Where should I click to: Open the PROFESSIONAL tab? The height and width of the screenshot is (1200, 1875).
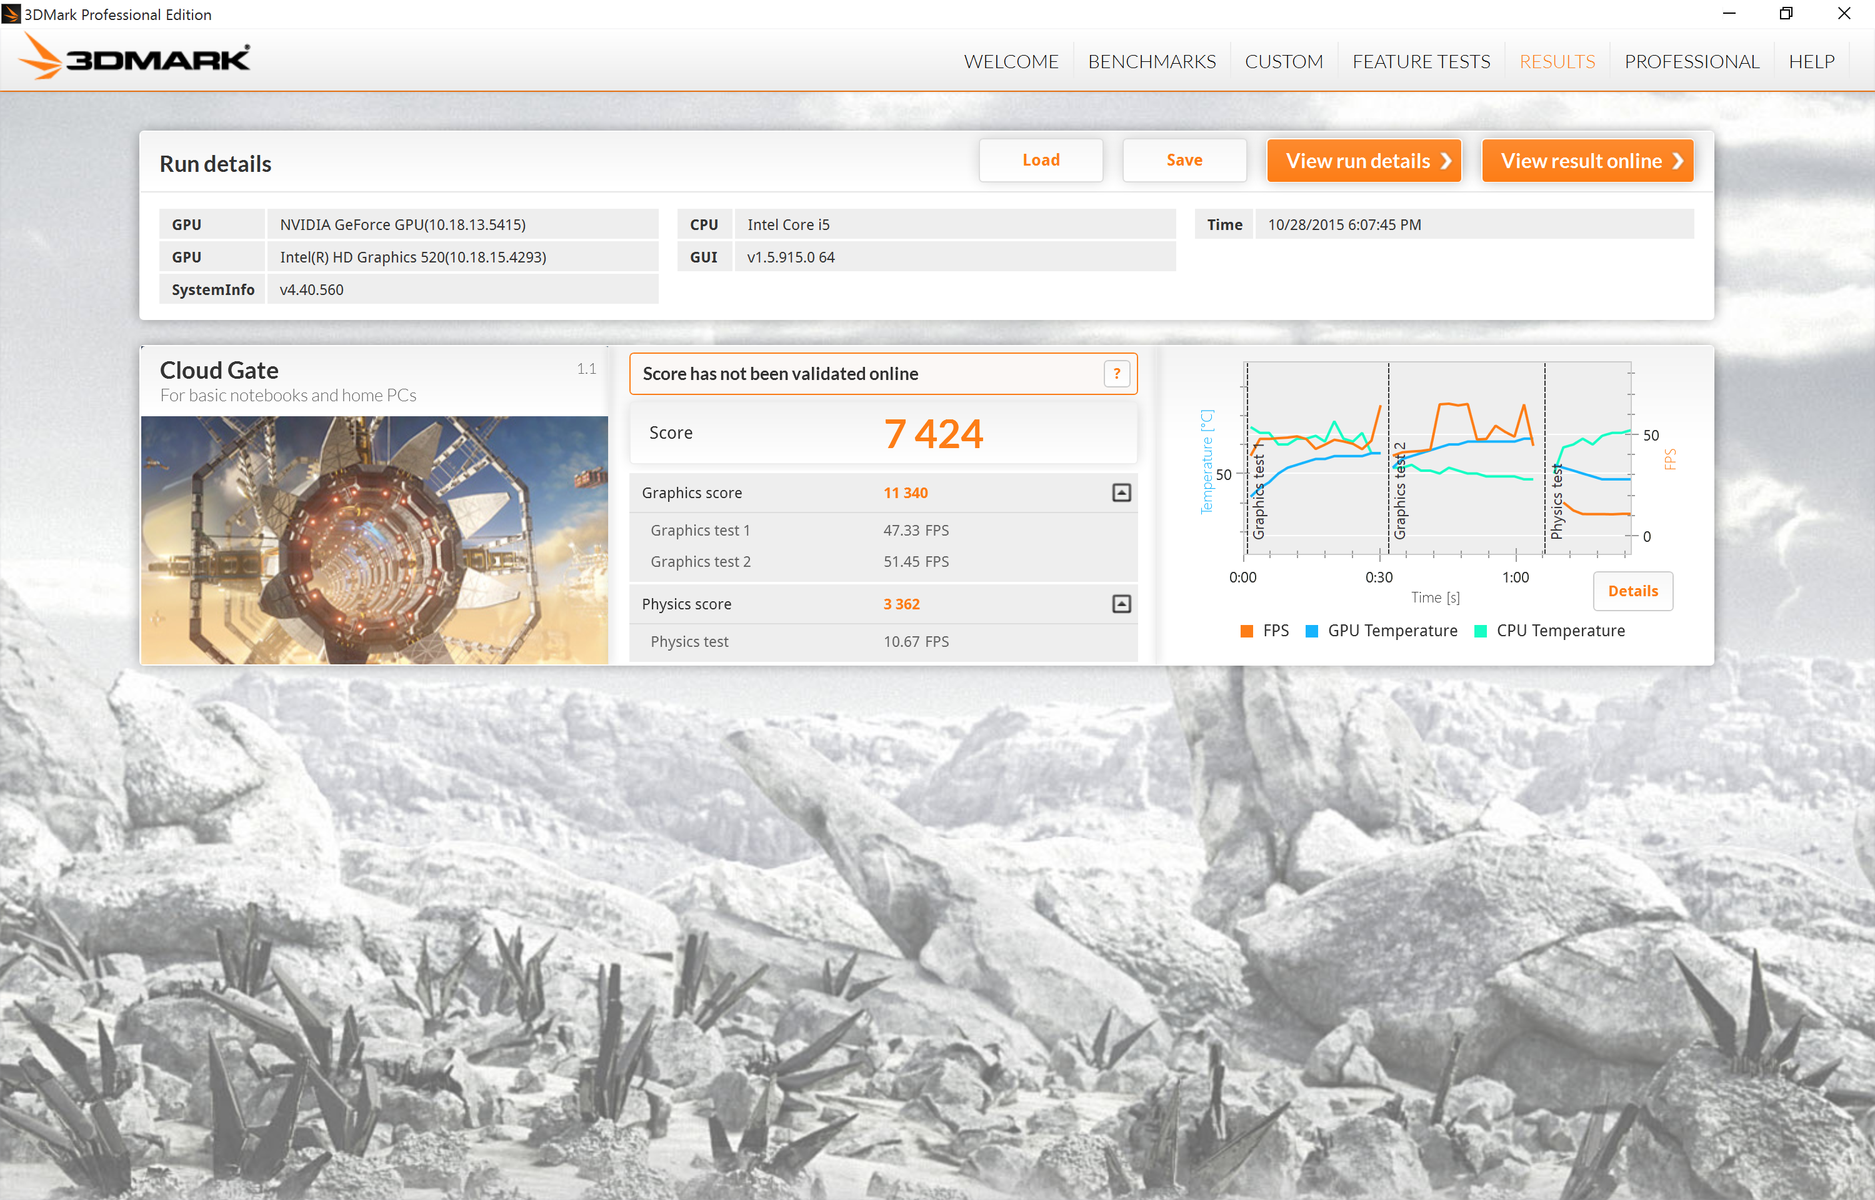tap(1692, 61)
